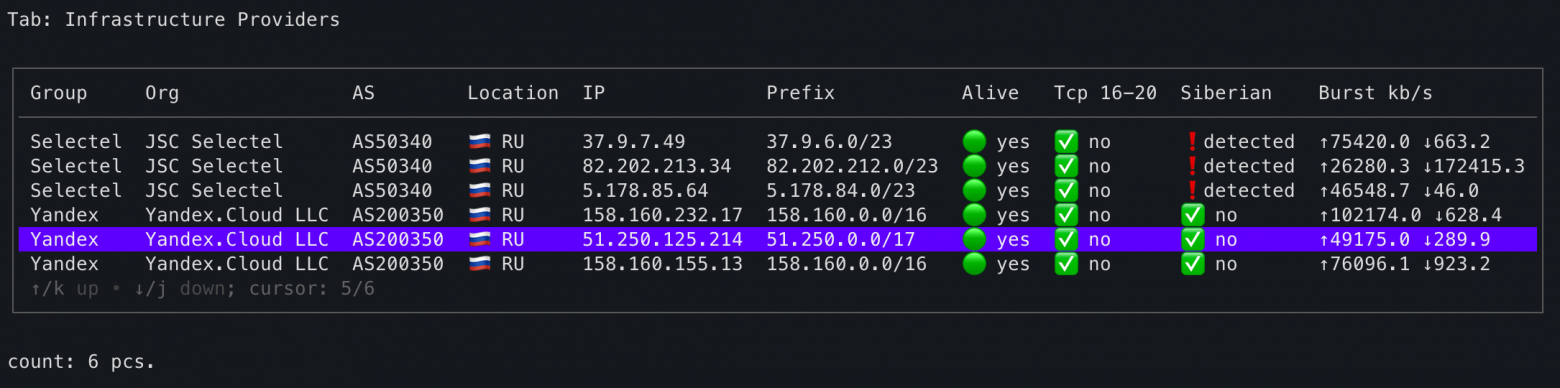The width and height of the screenshot is (1560, 388).
Task: Click the Tcp 16-20 checkmark for 37.9.7.49
Action: coord(1066,142)
